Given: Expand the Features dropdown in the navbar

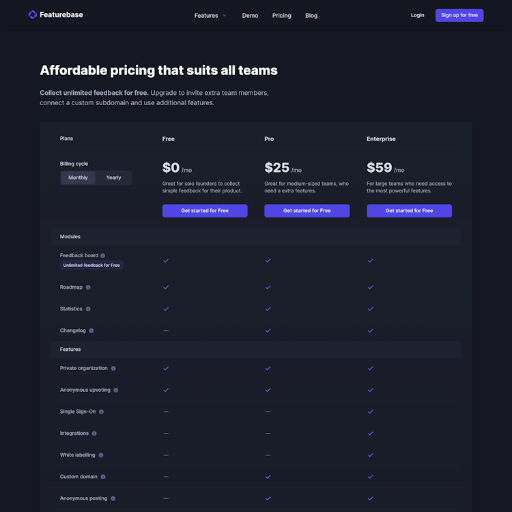Looking at the screenshot, I should [210, 16].
